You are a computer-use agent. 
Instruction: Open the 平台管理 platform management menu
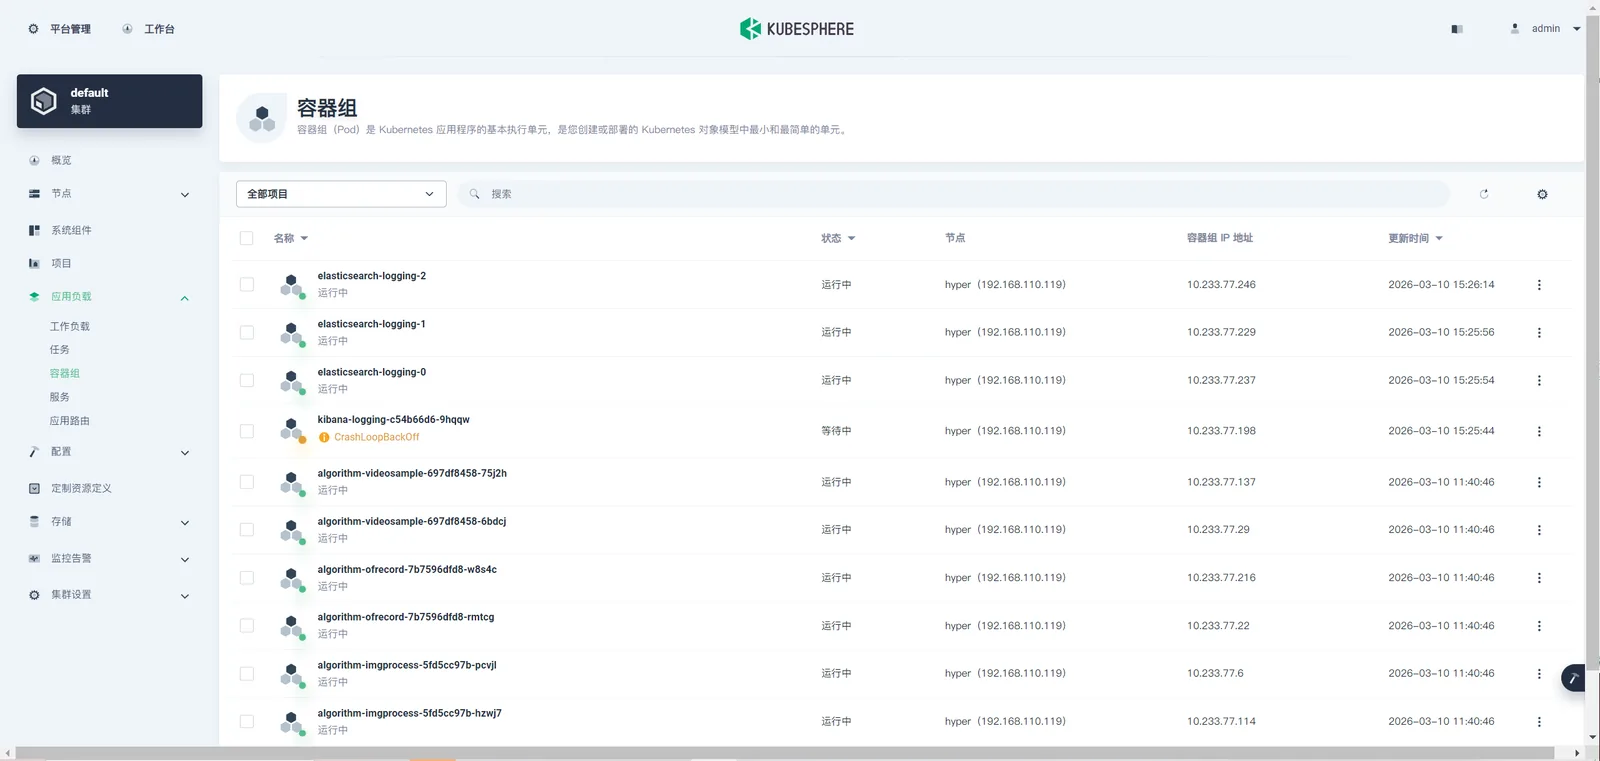[59, 29]
